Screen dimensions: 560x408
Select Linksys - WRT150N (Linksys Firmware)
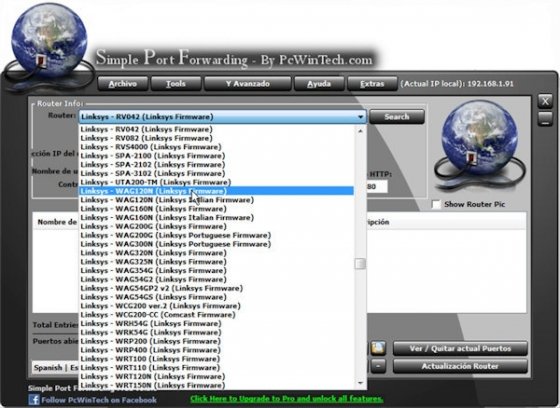coord(216,385)
